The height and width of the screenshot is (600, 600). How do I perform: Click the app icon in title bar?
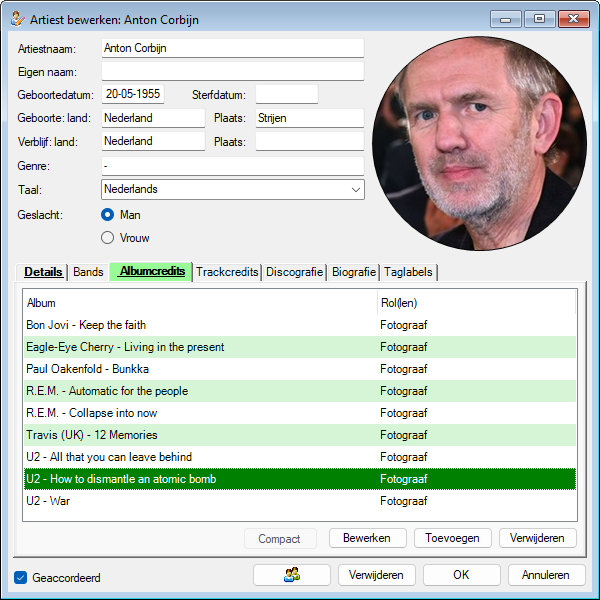18,18
